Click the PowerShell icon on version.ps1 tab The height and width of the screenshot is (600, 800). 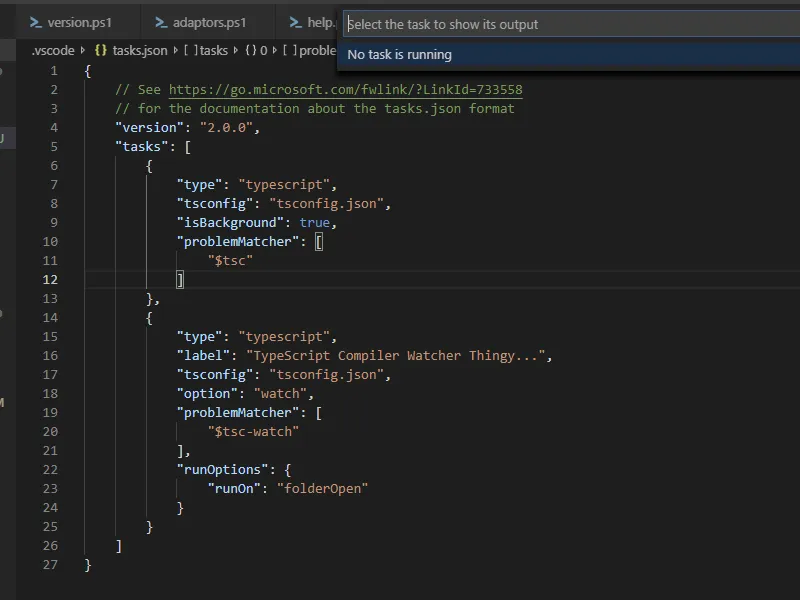[36, 22]
